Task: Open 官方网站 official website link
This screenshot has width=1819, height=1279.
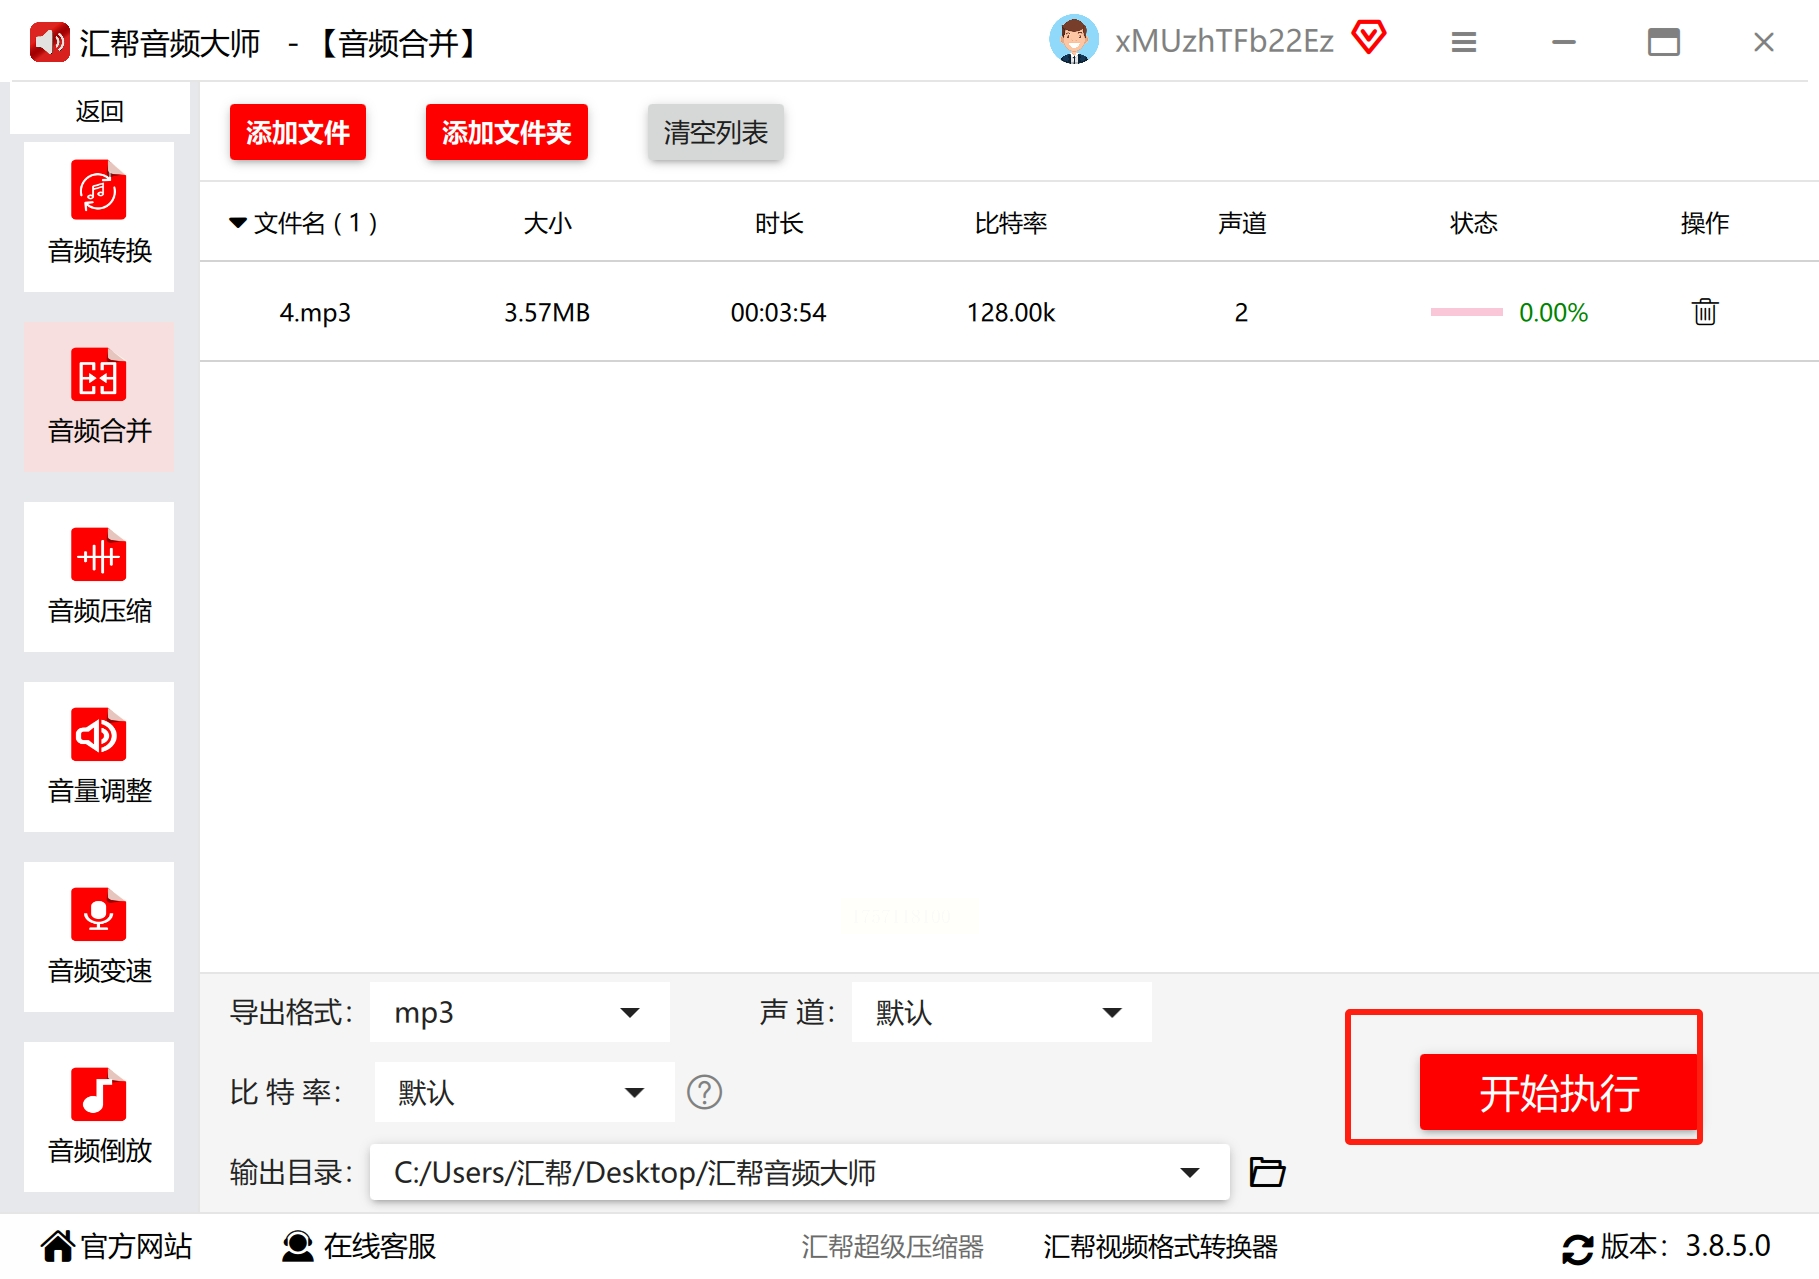Action: 117,1246
